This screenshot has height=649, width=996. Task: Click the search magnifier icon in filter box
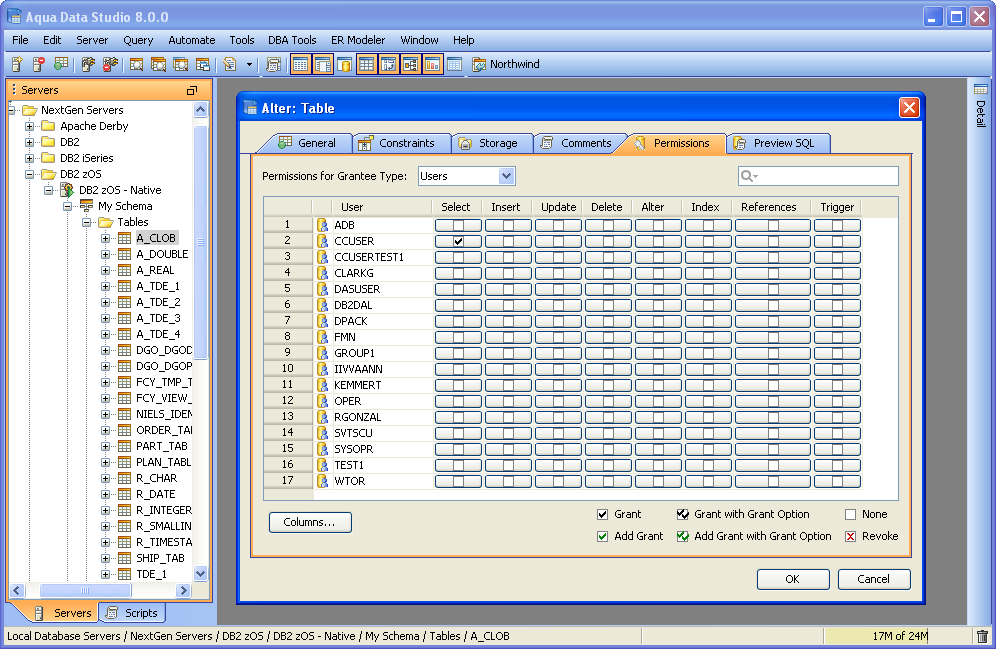(748, 176)
